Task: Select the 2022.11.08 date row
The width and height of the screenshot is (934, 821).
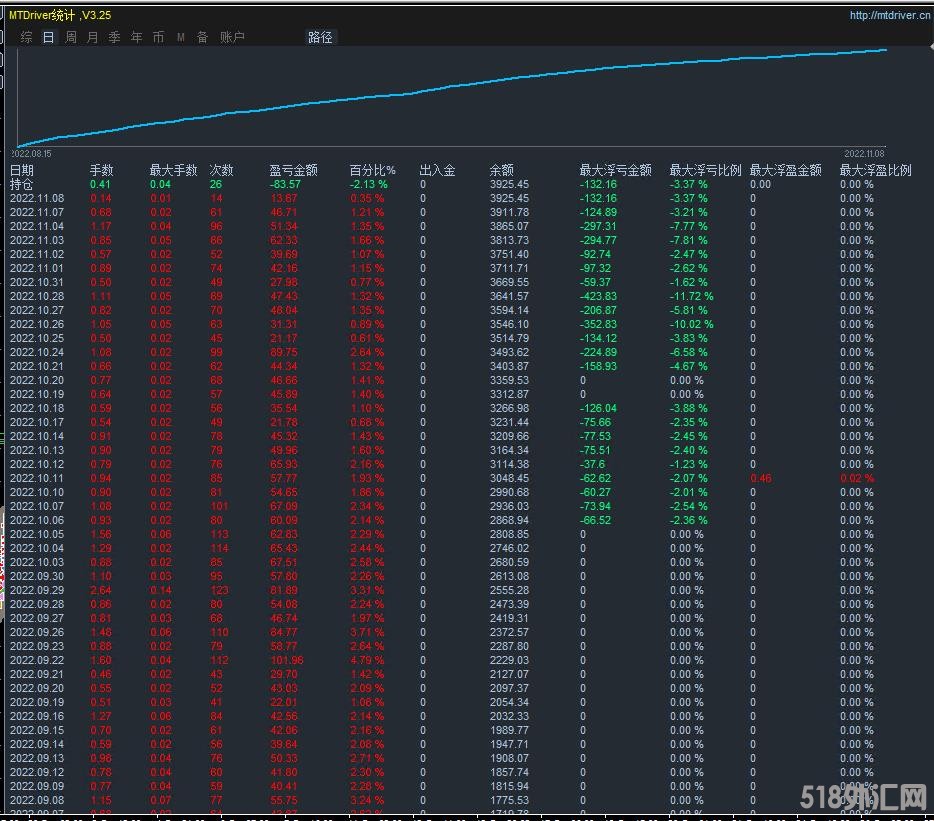Action: pos(36,198)
